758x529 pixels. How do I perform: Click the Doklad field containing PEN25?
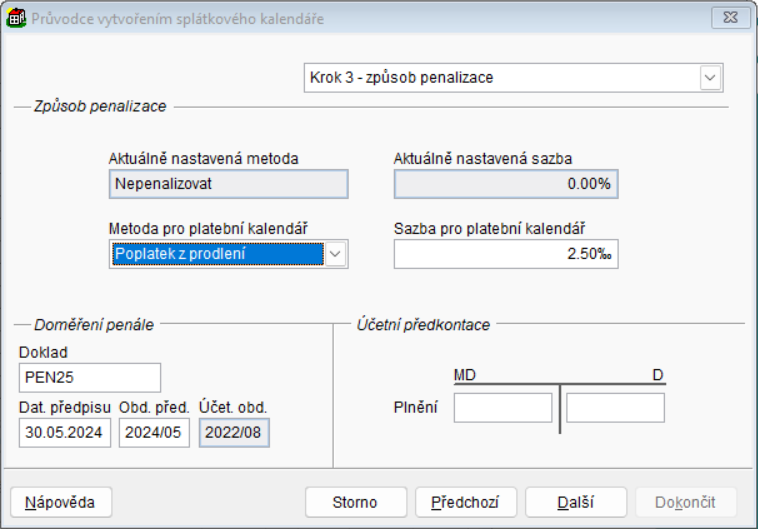(89, 377)
